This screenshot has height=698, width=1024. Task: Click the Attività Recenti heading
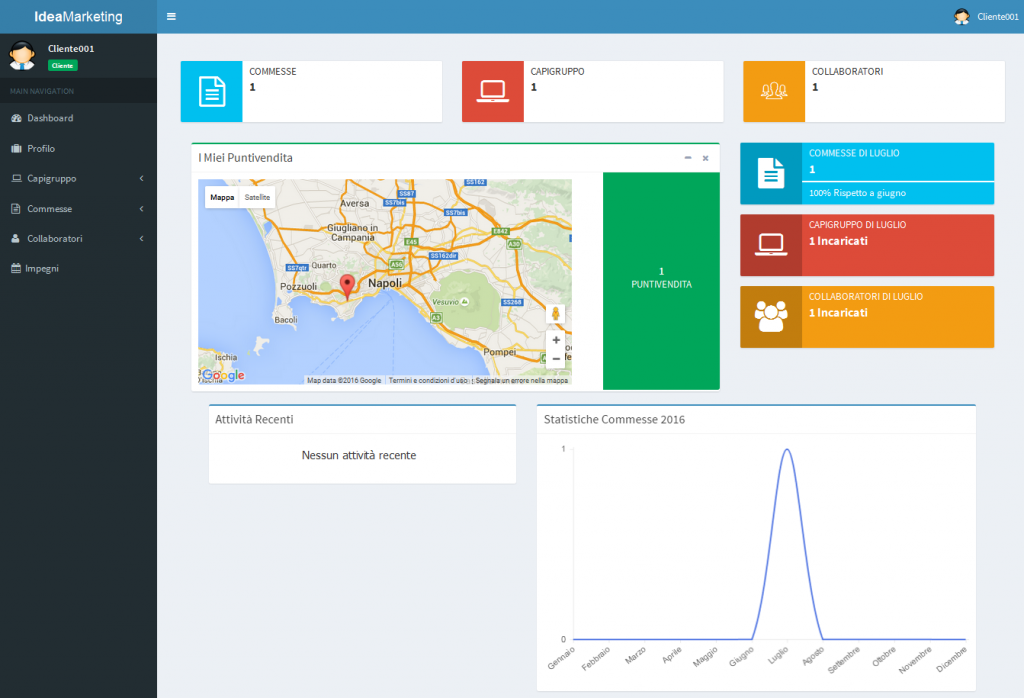(254, 419)
